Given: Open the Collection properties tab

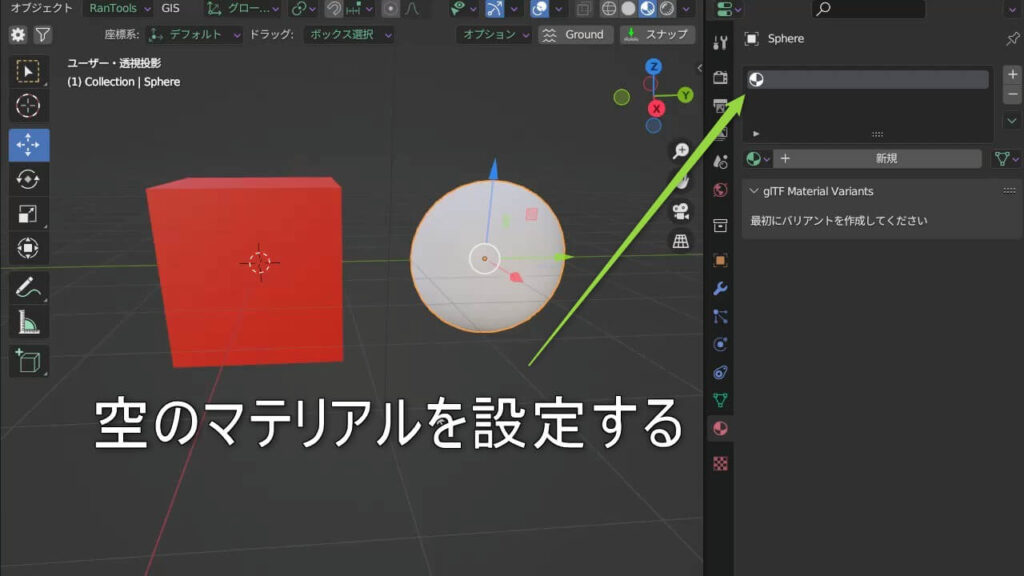Looking at the screenshot, I should (720, 225).
